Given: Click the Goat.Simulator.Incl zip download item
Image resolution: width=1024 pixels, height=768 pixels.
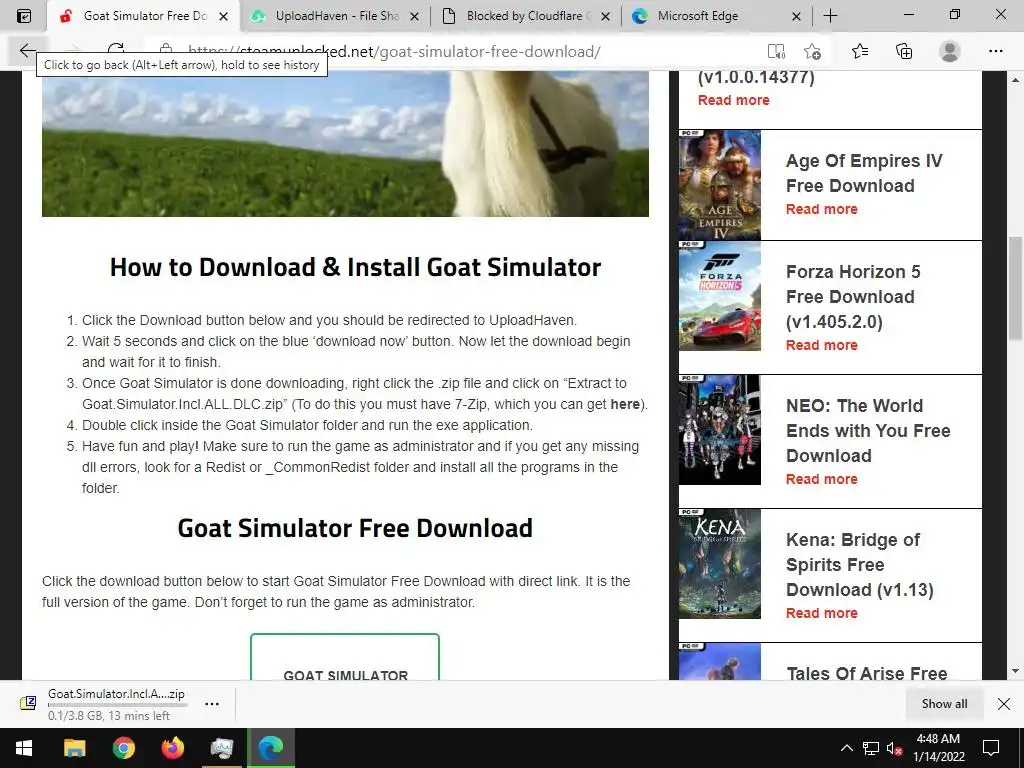Looking at the screenshot, I should click(x=116, y=704).
